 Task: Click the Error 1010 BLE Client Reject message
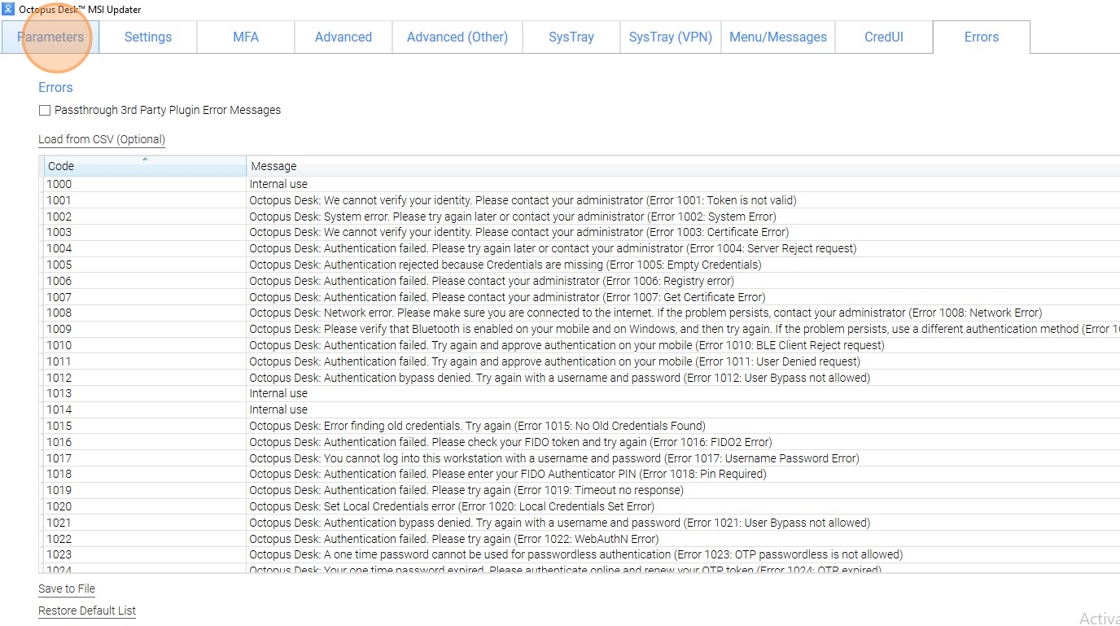point(567,345)
